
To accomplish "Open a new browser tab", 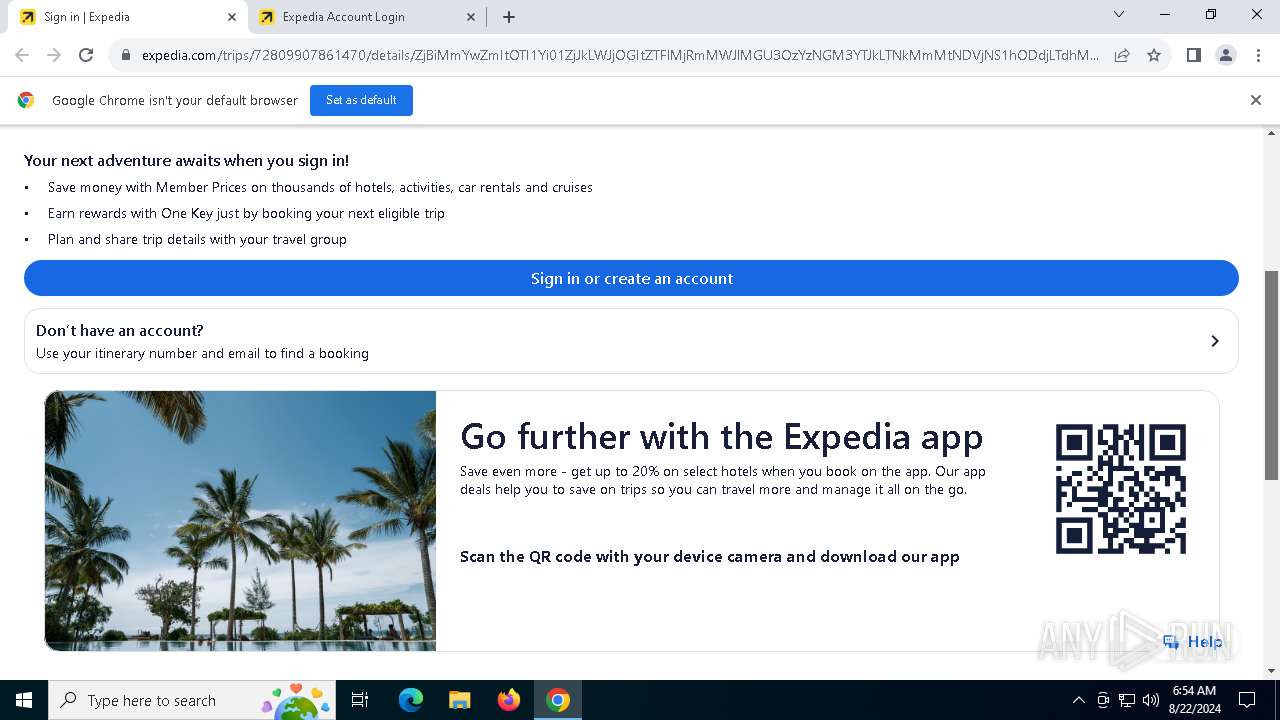I will tap(509, 17).
